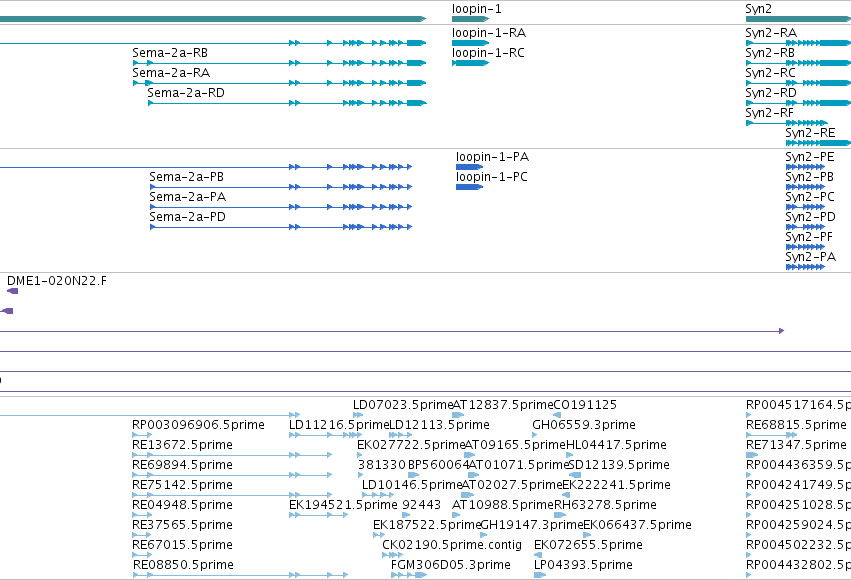Select the AT10988.5prime EST label
This screenshot has height=580, width=851.
tap(503, 506)
